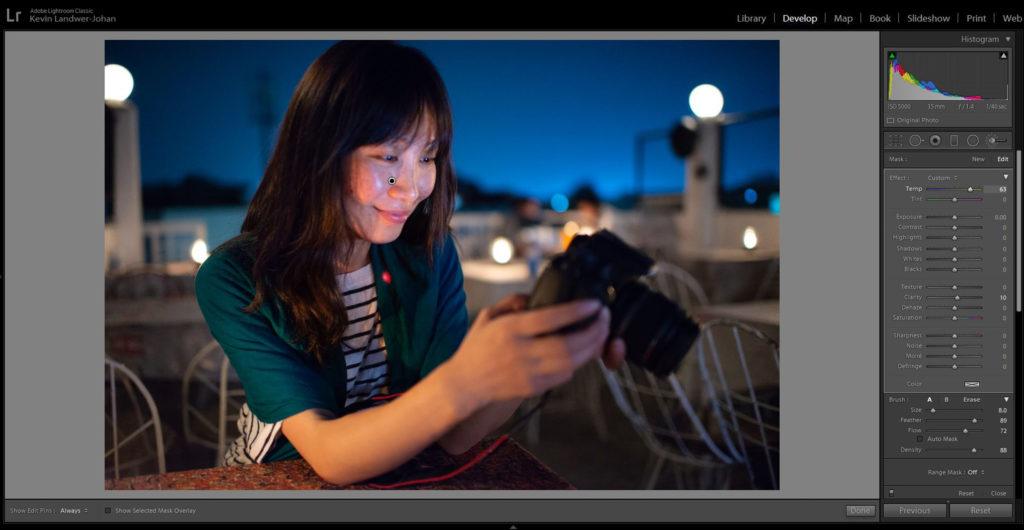Image resolution: width=1024 pixels, height=530 pixels.
Task: Toggle the Original Photo checkbox
Action: pyautogui.click(x=891, y=120)
